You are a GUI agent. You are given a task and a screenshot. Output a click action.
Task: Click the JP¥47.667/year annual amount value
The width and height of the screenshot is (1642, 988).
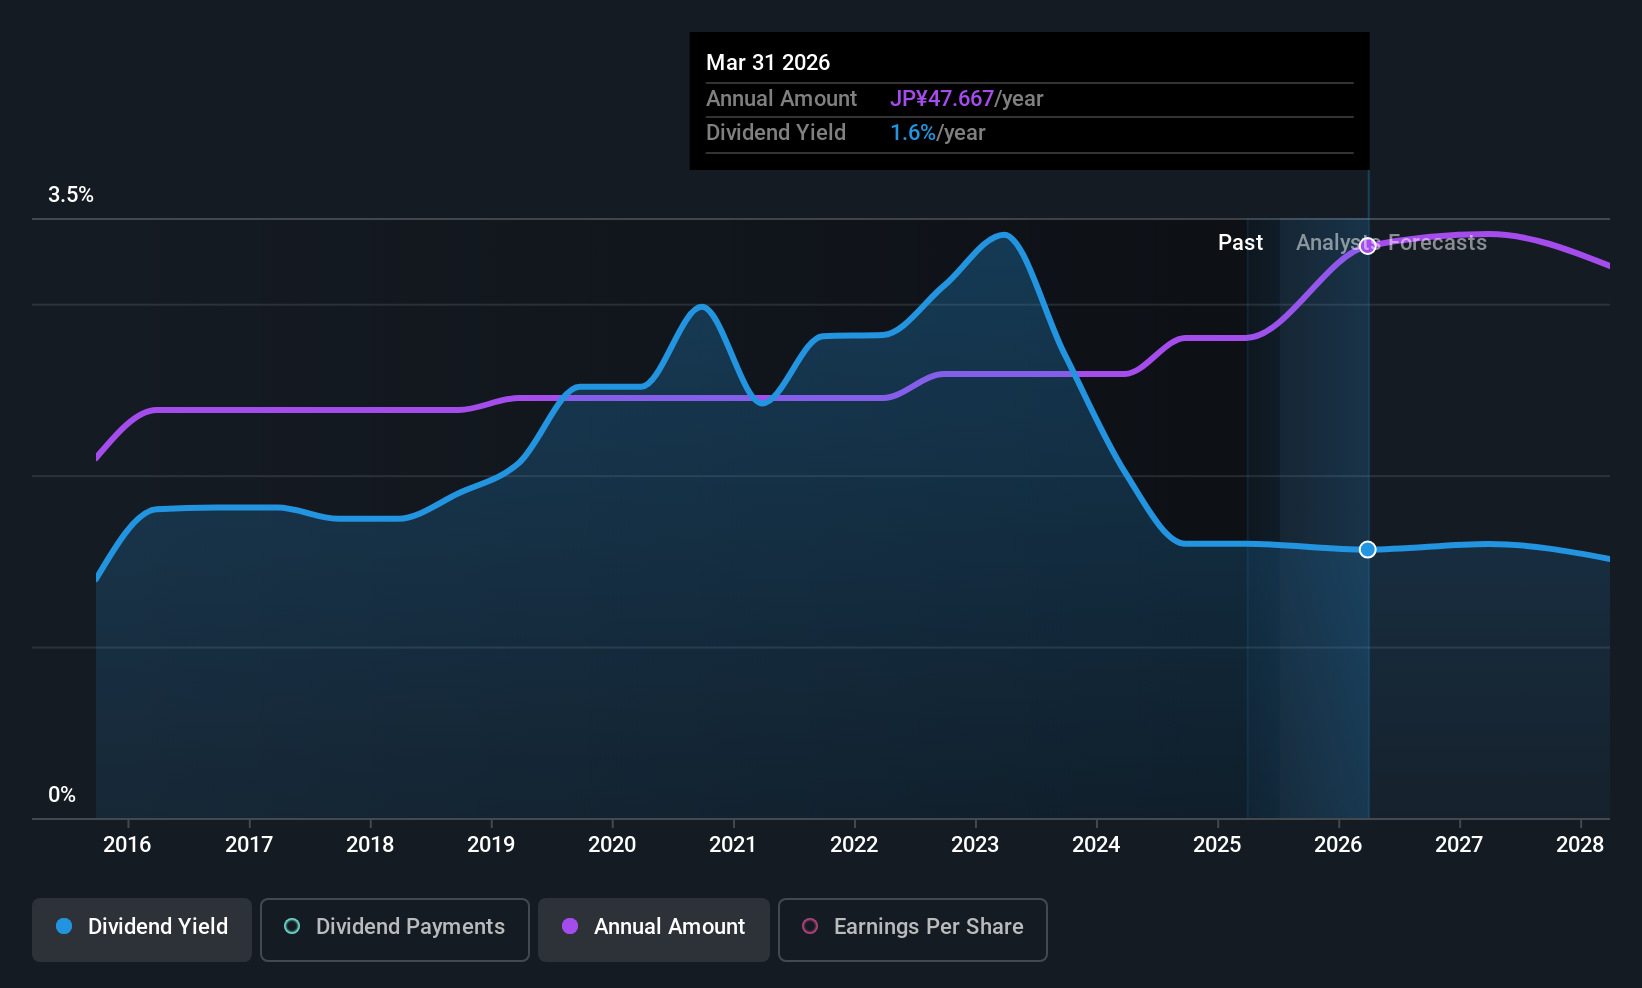966,99
